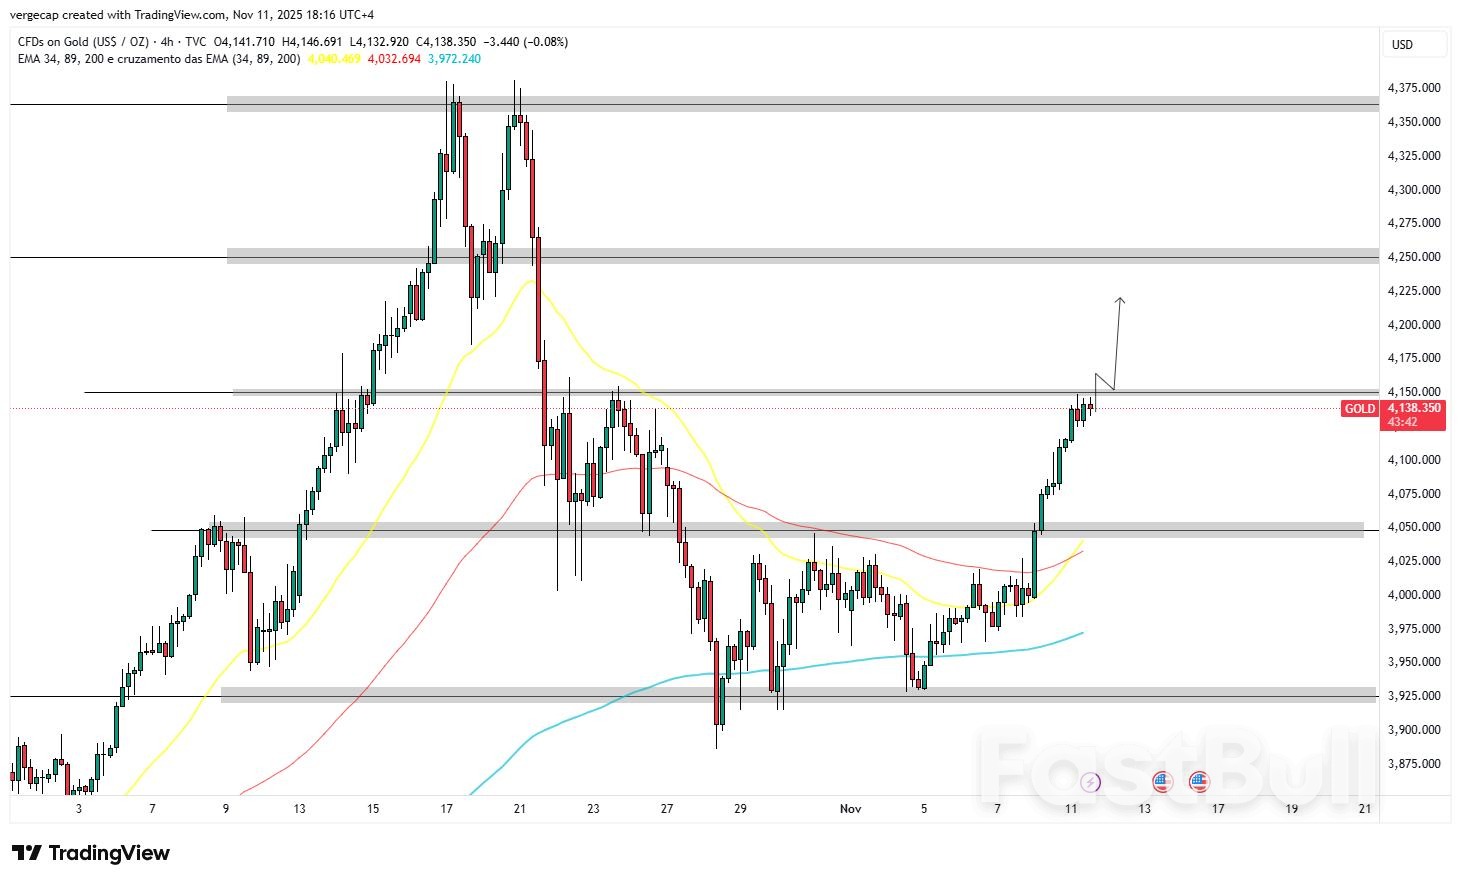1461x883 pixels.
Task: Click the TradingView logo at bottom left
Action: (90, 853)
